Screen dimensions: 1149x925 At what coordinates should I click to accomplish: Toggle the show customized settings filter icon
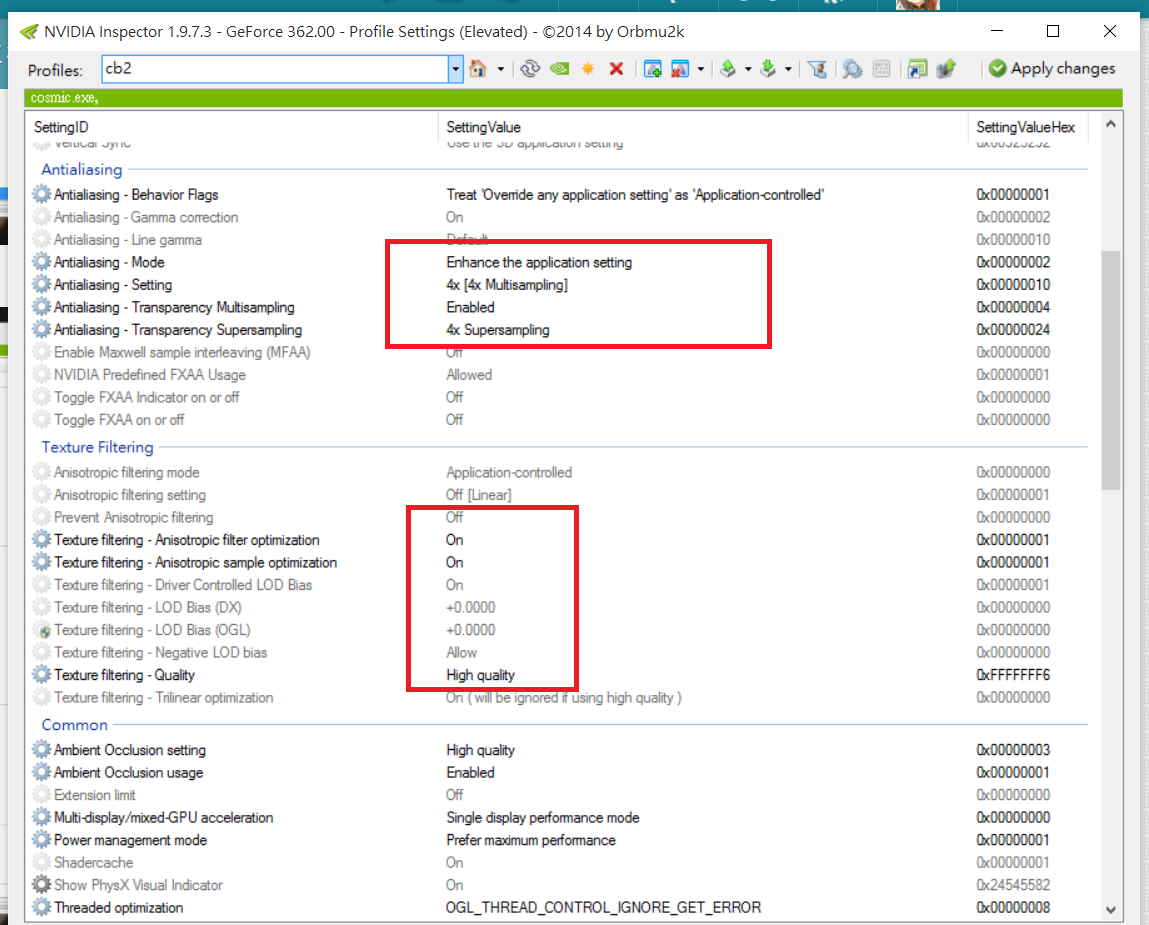(817, 69)
